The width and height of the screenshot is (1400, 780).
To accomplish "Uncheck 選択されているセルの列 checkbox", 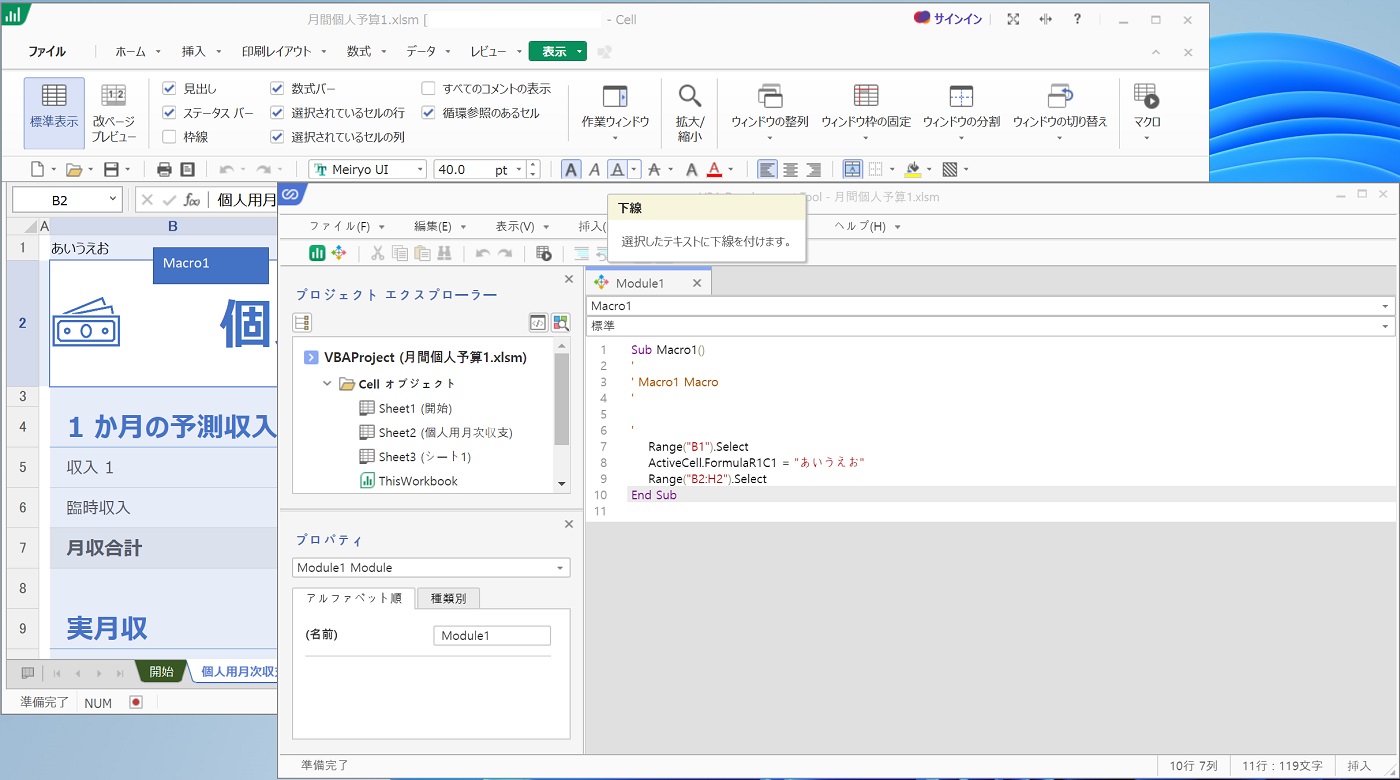I will tap(277, 137).
